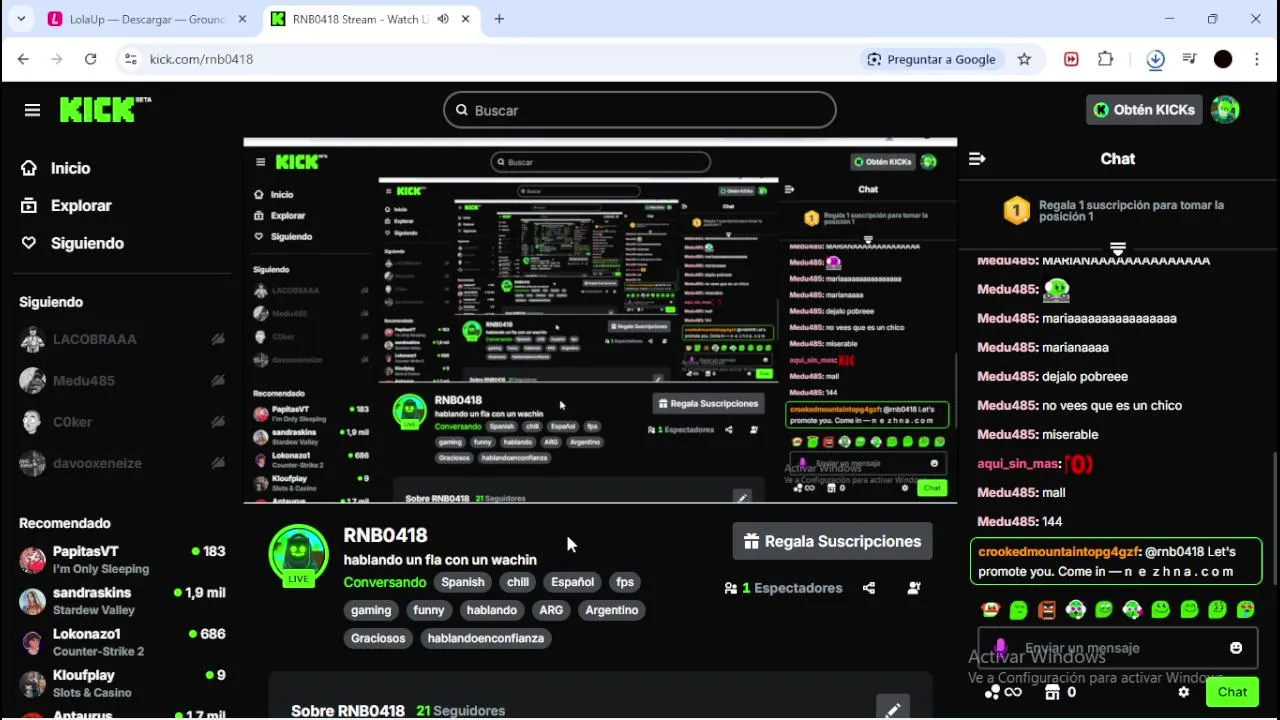Screen dimensions: 1280x720
Task: Go back to the previous page
Action: (x=23, y=59)
